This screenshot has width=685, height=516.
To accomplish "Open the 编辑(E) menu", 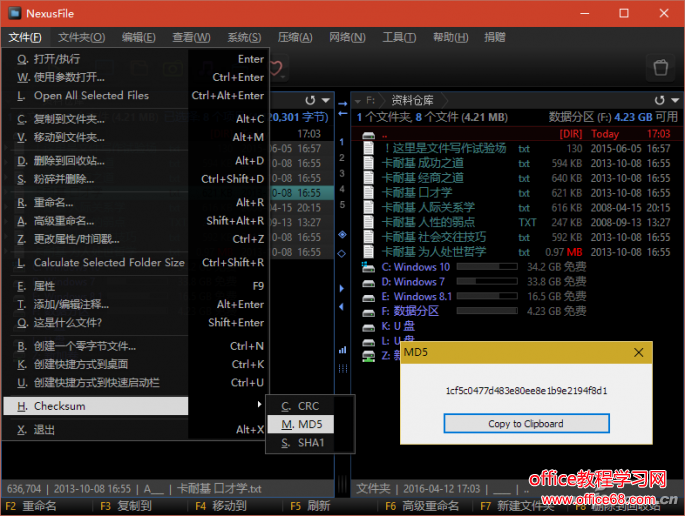I will click(138, 38).
